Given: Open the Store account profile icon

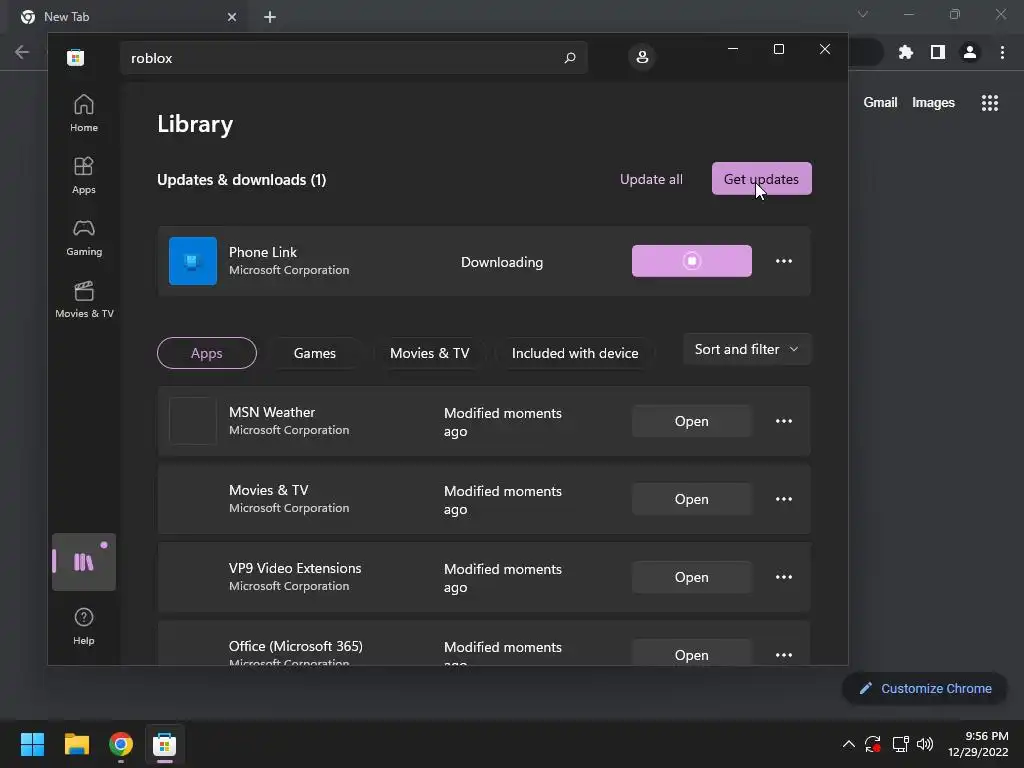Looking at the screenshot, I should click(642, 57).
